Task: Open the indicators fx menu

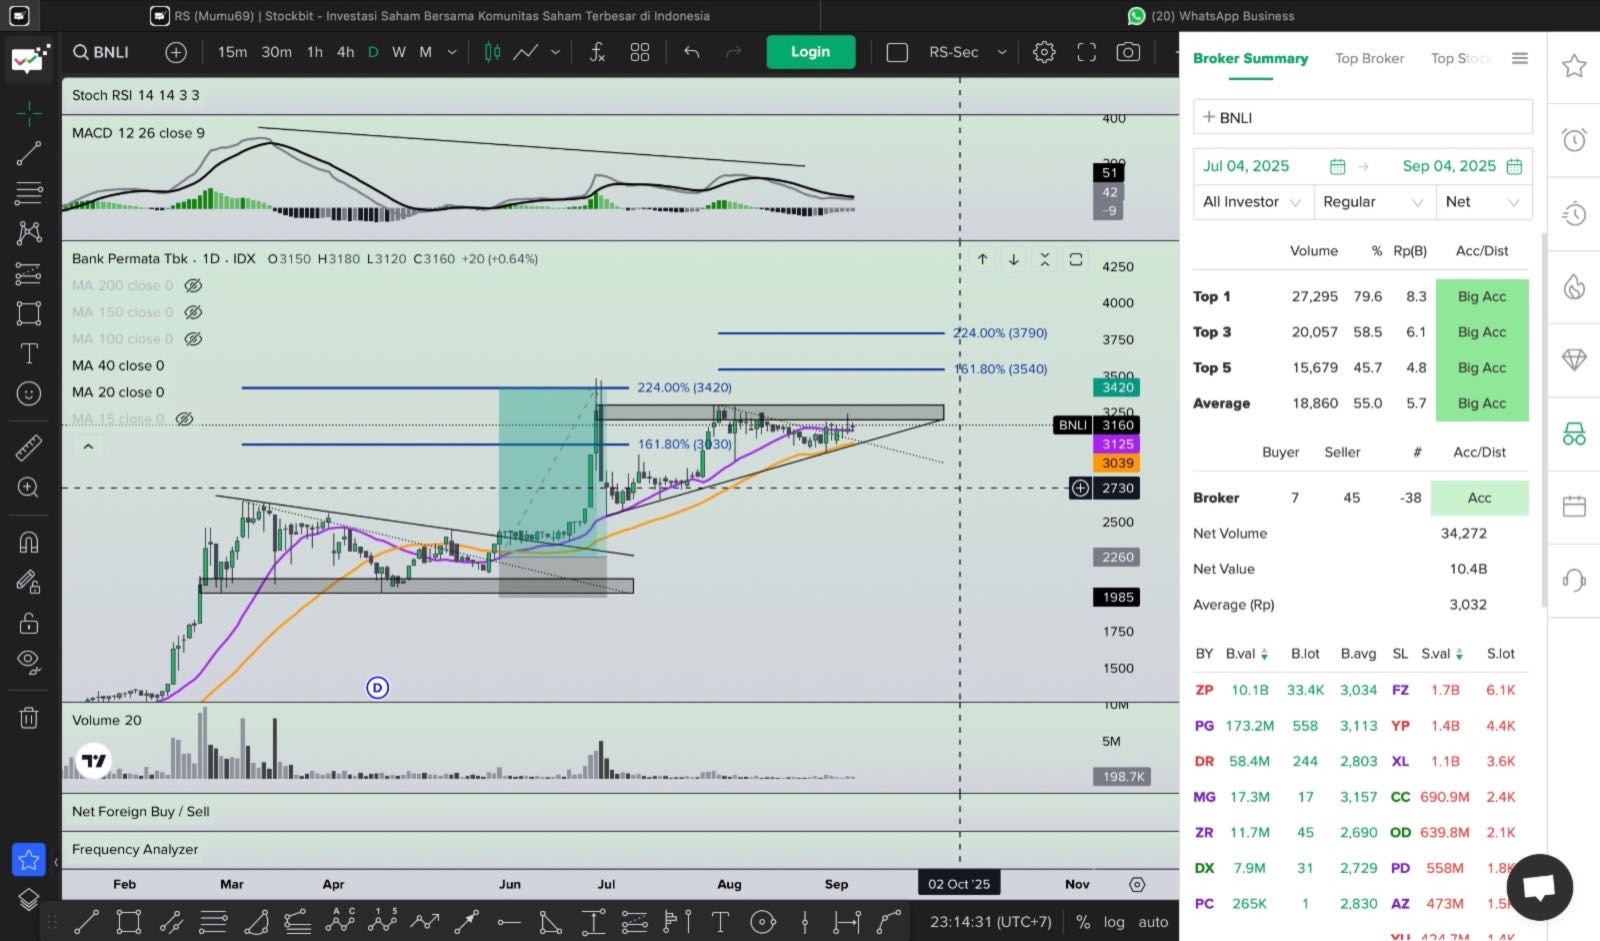Action: pyautogui.click(x=597, y=52)
